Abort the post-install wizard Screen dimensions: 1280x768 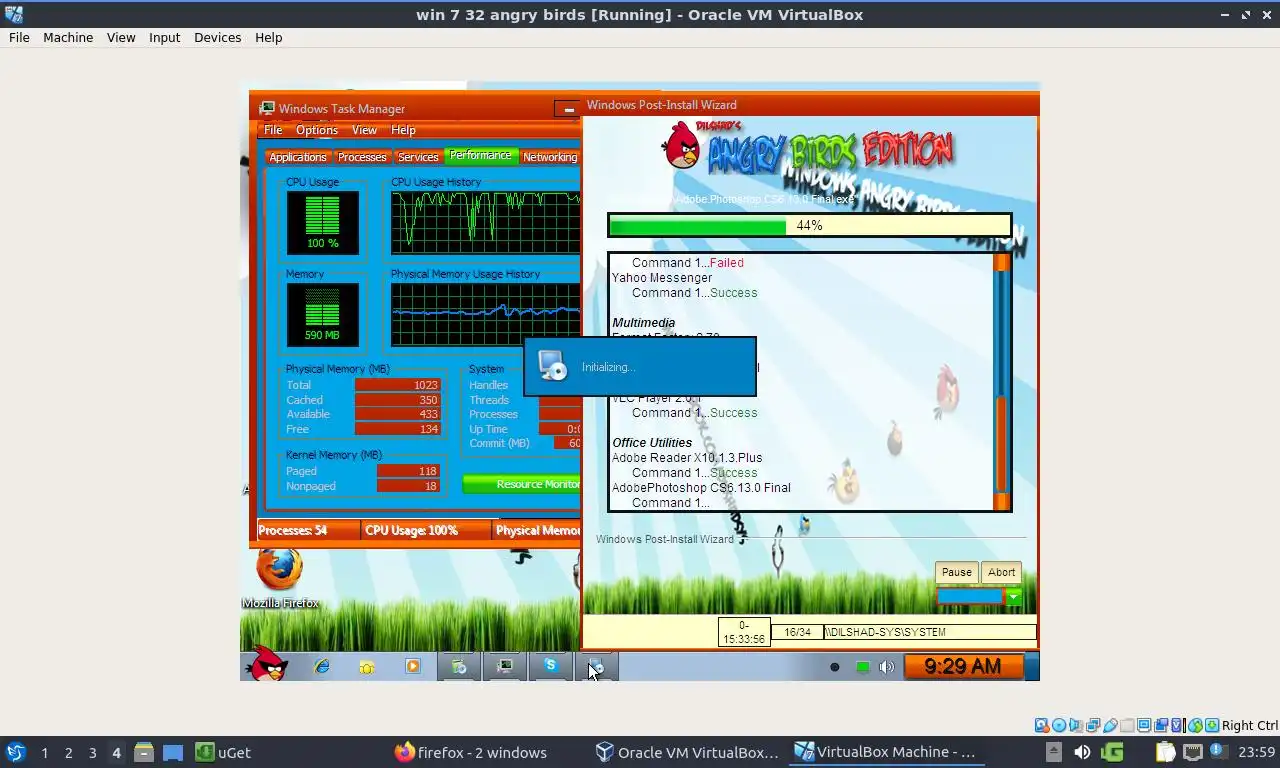1001,572
